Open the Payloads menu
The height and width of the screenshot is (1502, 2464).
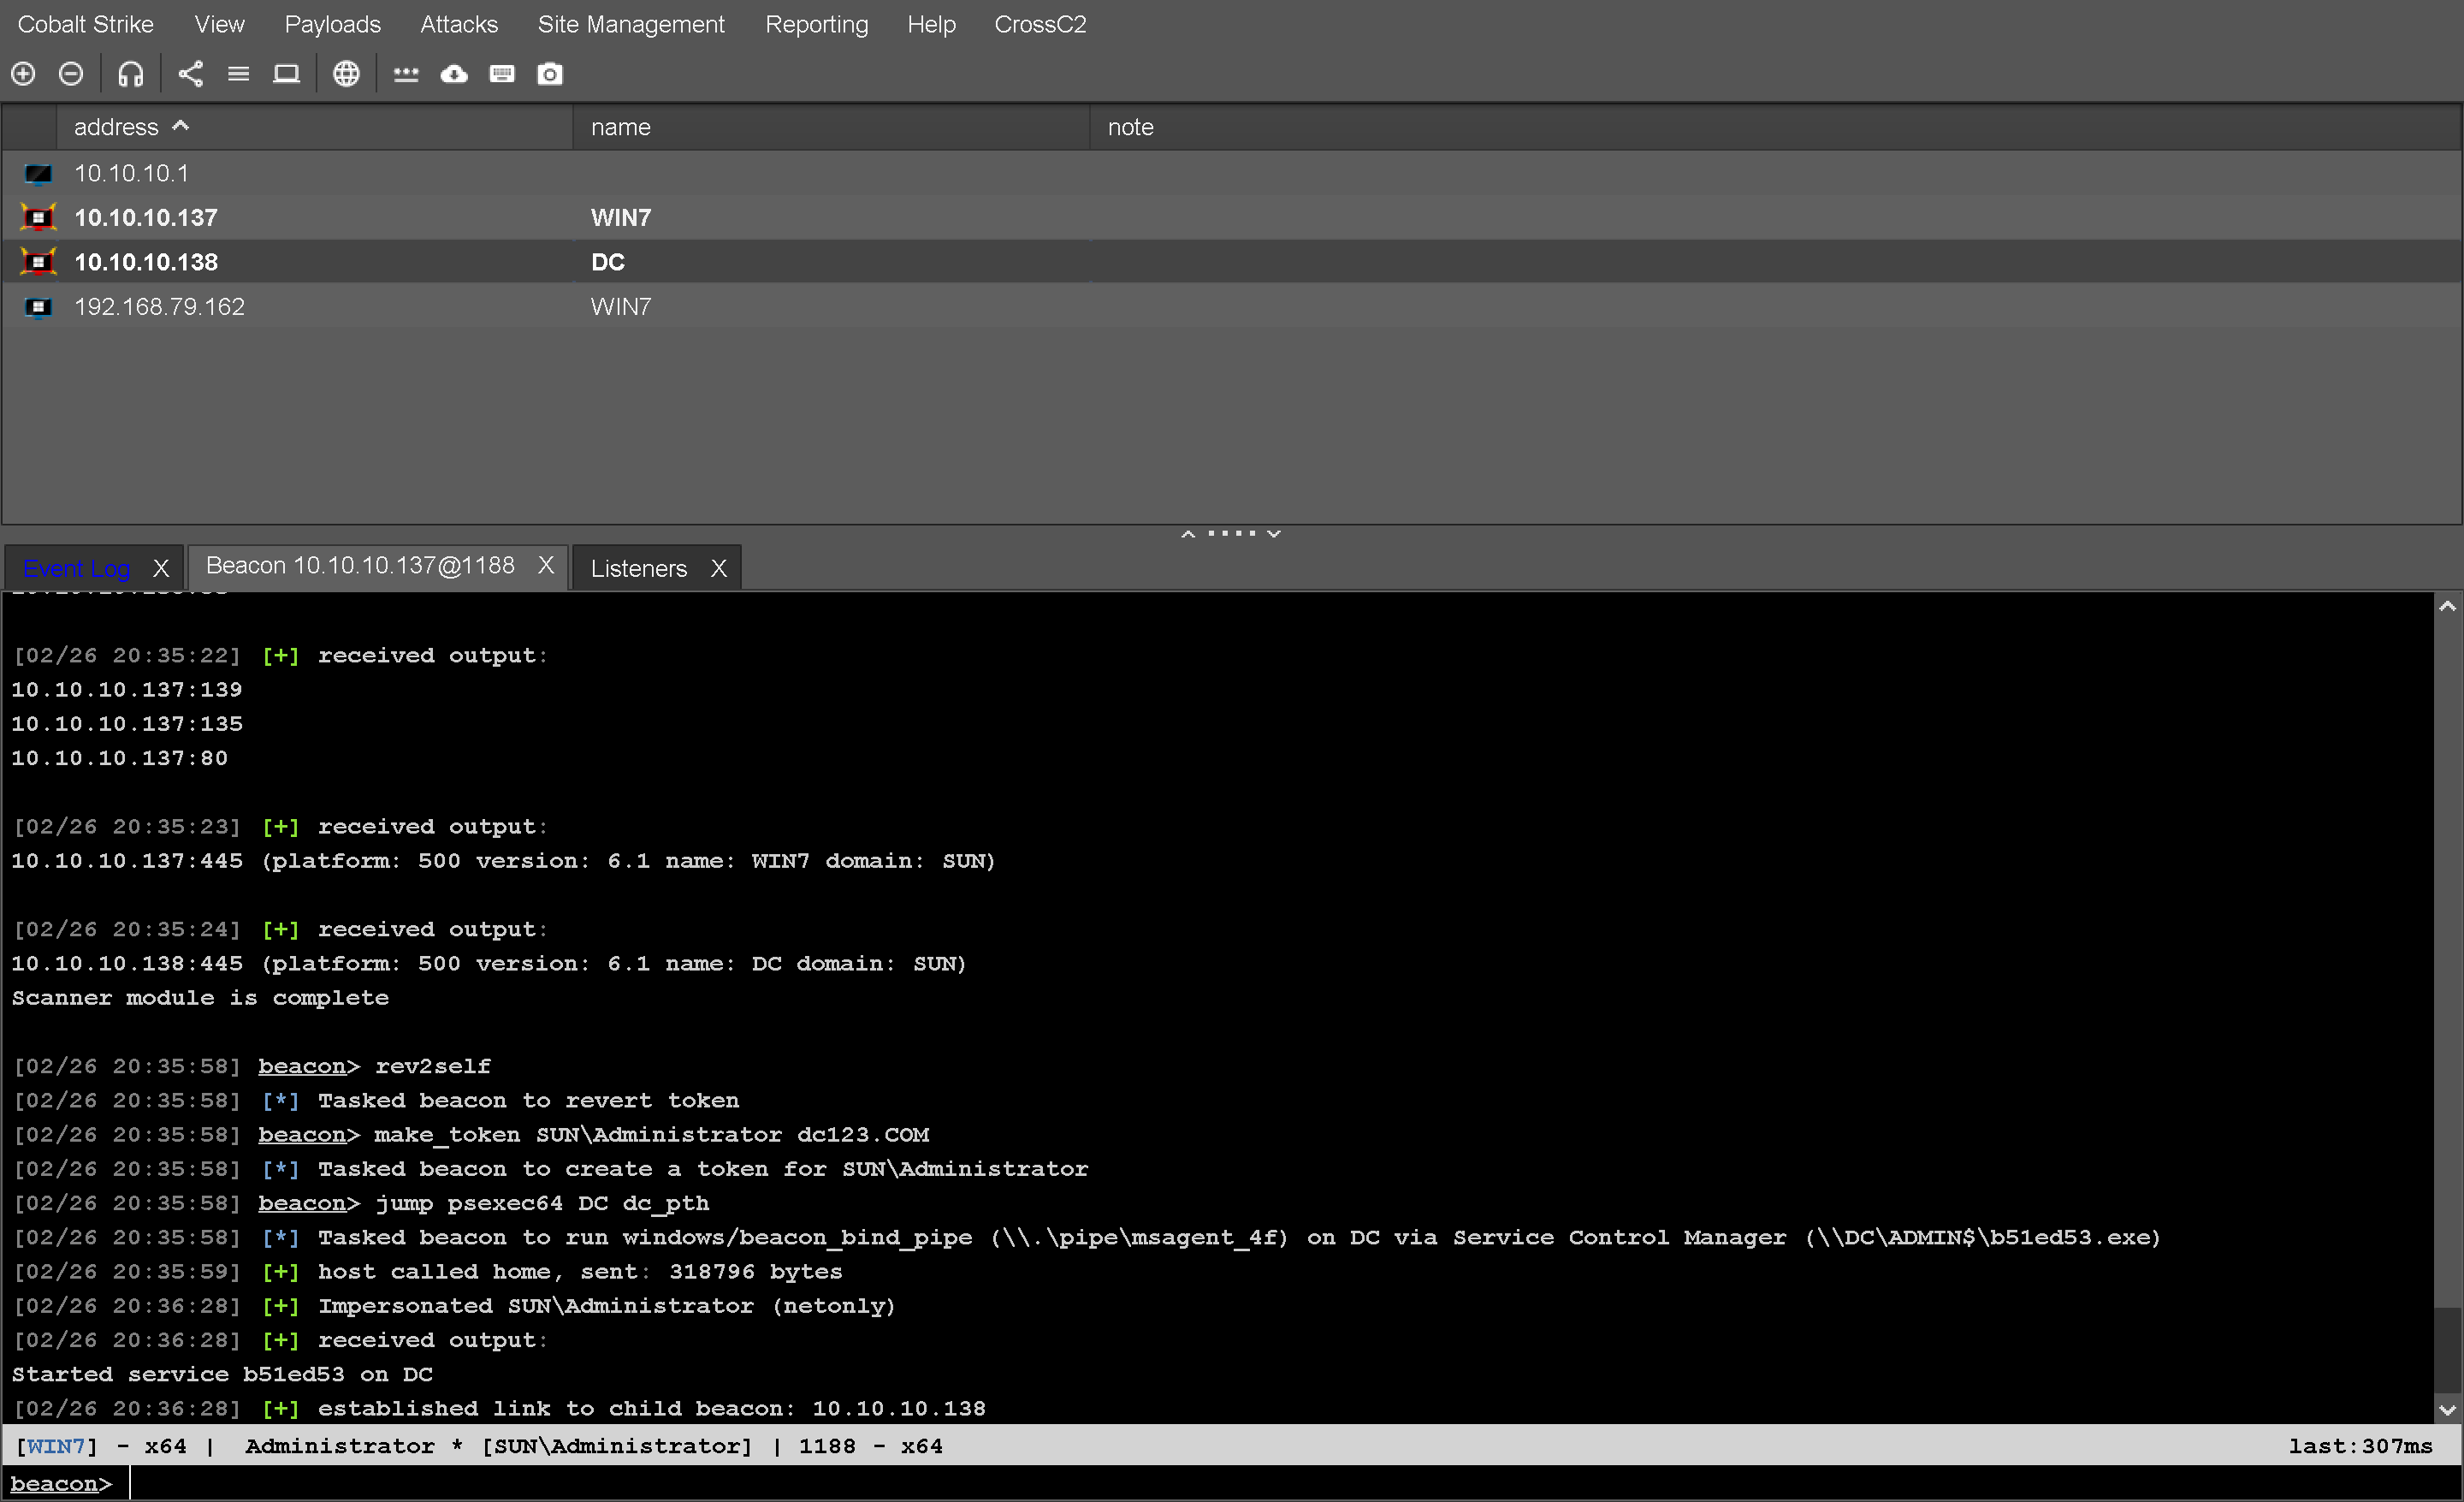(332, 24)
